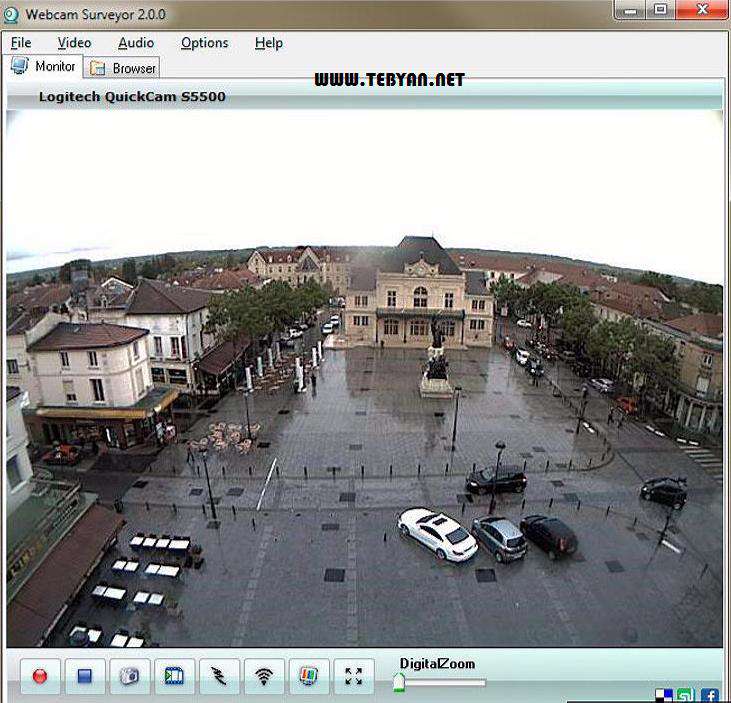Open the Help menu
Image resolution: width=731 pixels, height=703 pixels.
pos(269,43)
